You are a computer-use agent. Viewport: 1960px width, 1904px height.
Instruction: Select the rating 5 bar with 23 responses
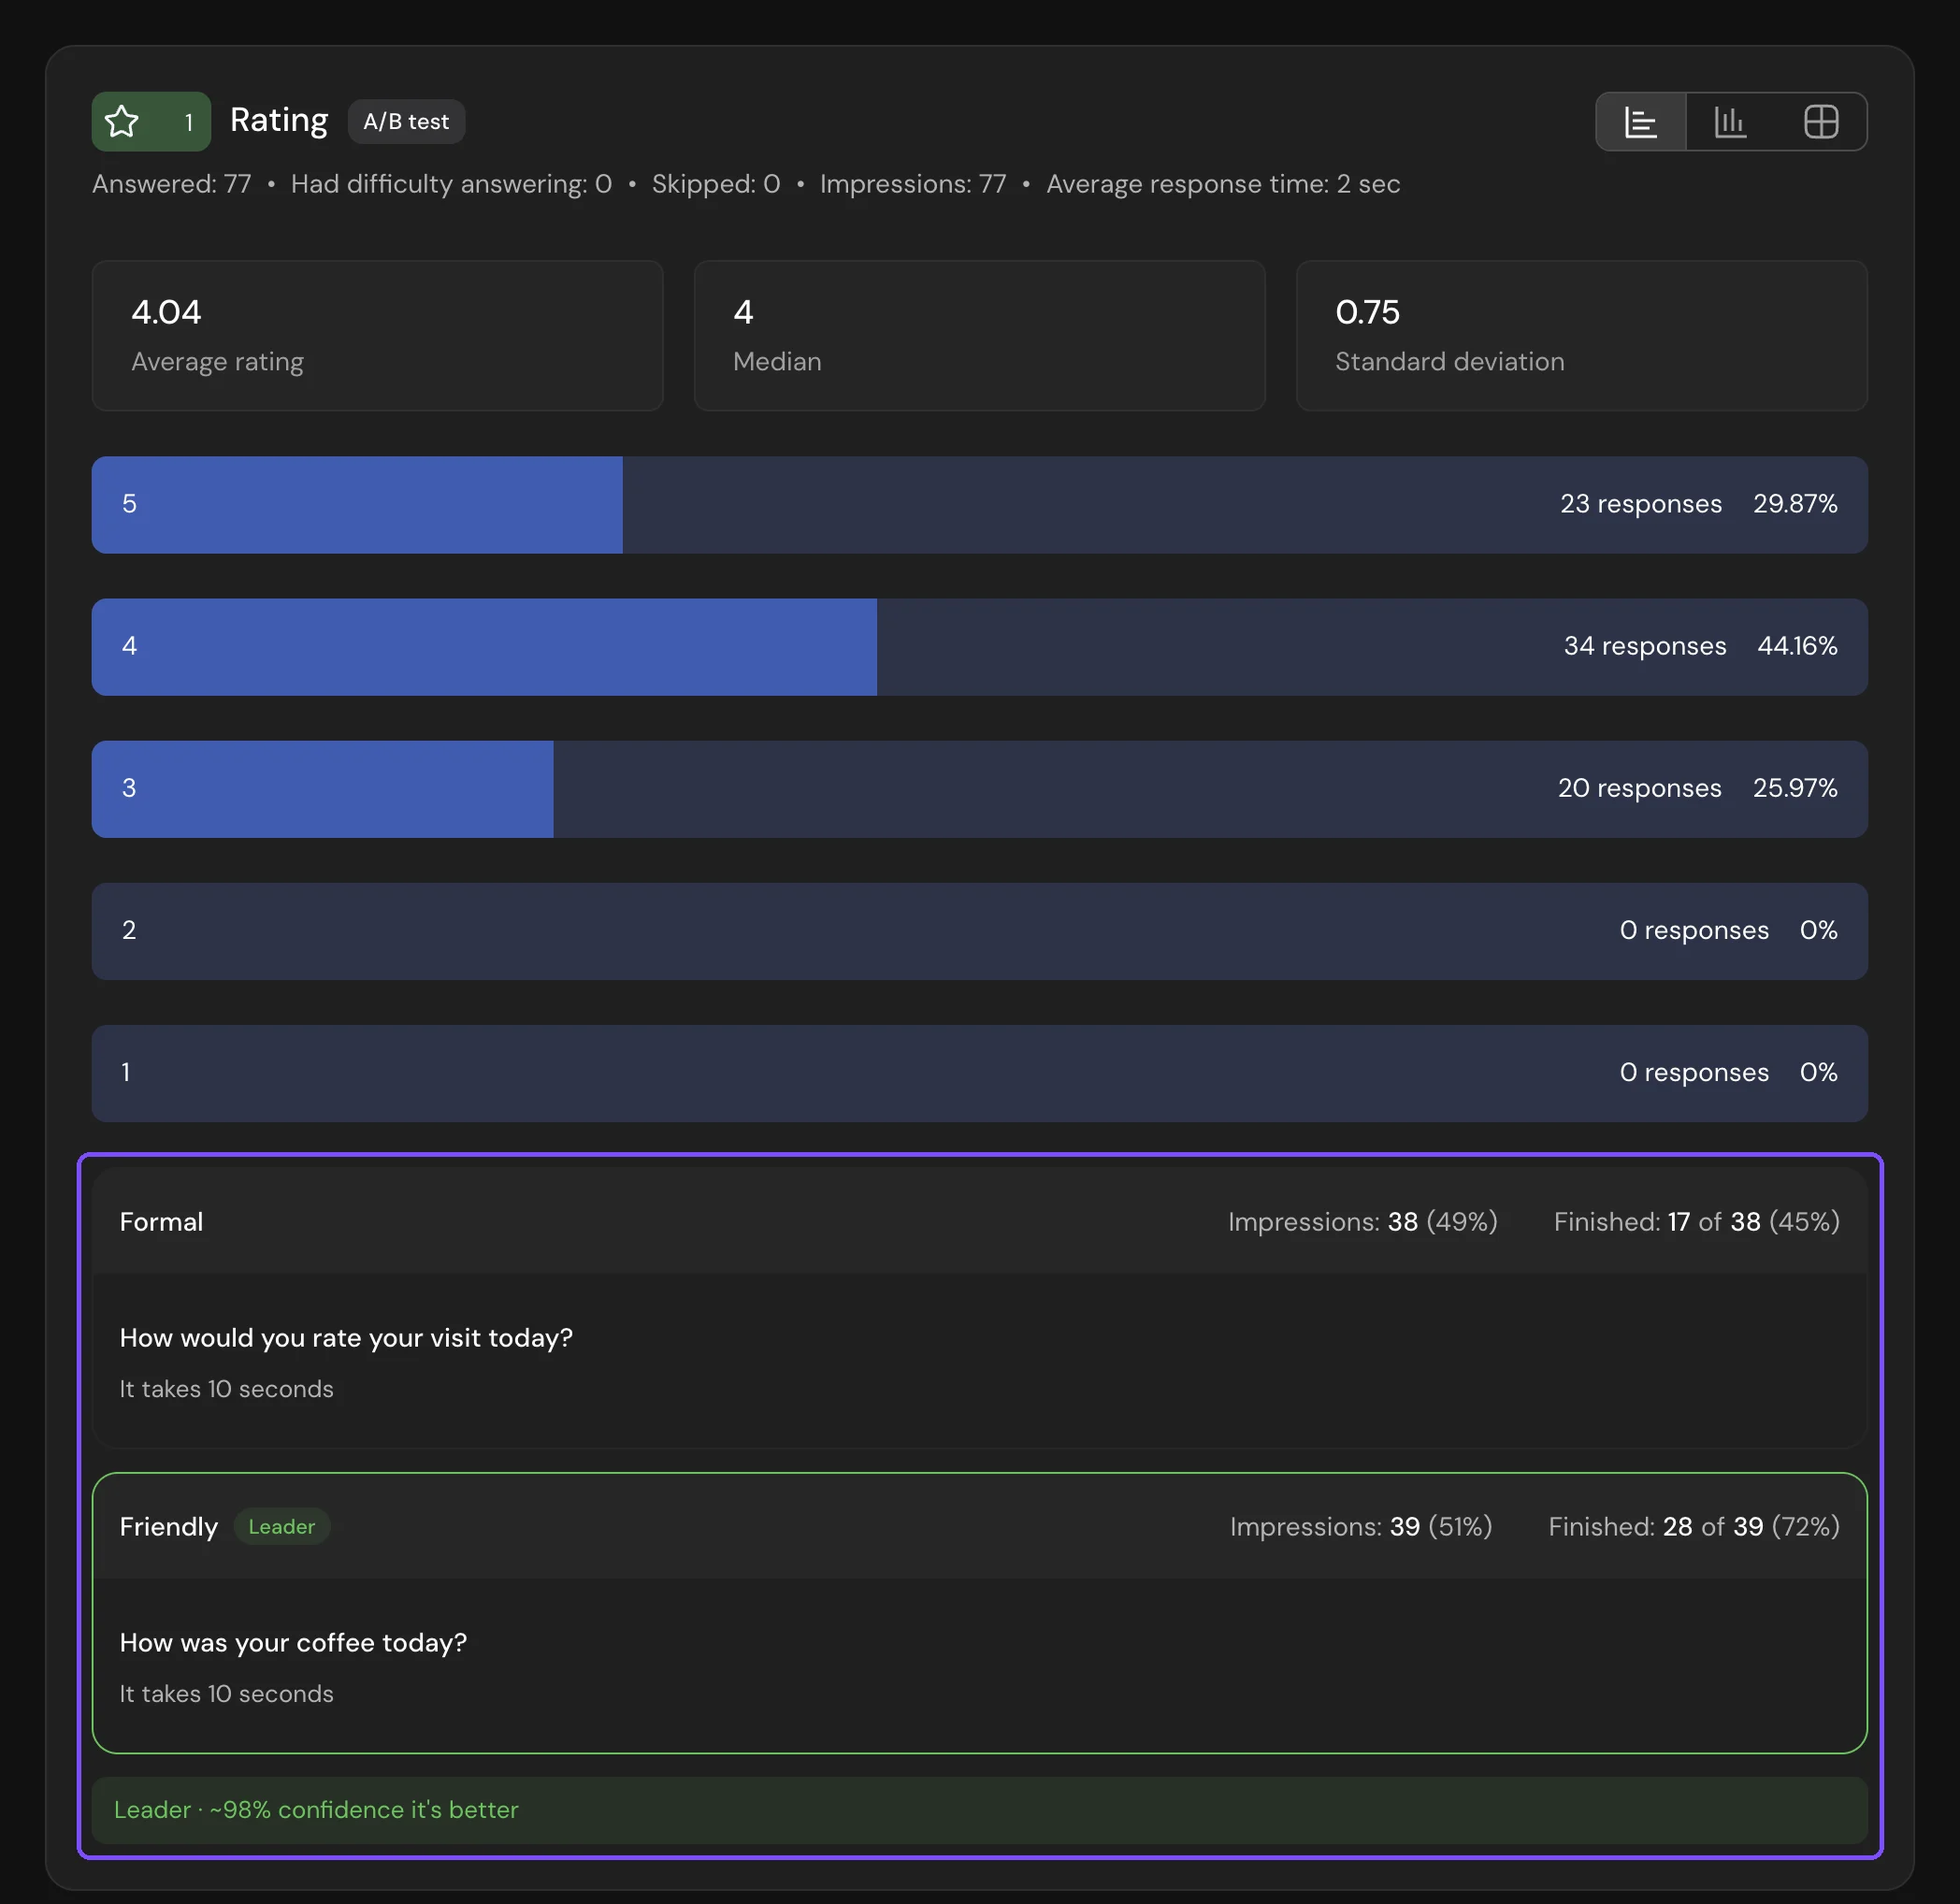click(x=979, y=505)
